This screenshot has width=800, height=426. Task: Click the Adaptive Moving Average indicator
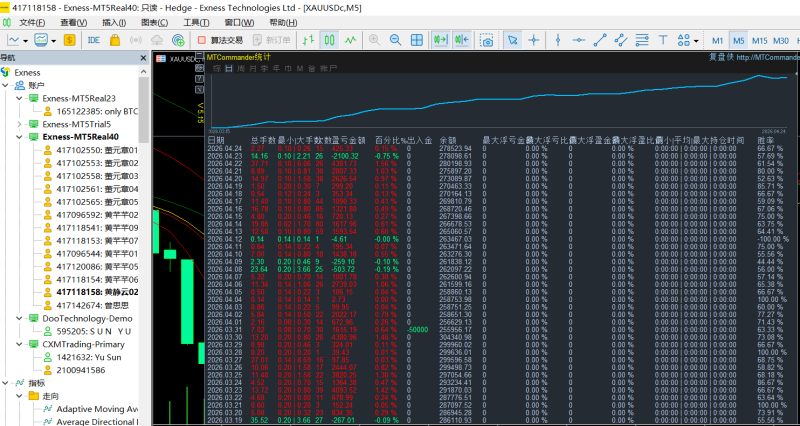tap(97, 409)
